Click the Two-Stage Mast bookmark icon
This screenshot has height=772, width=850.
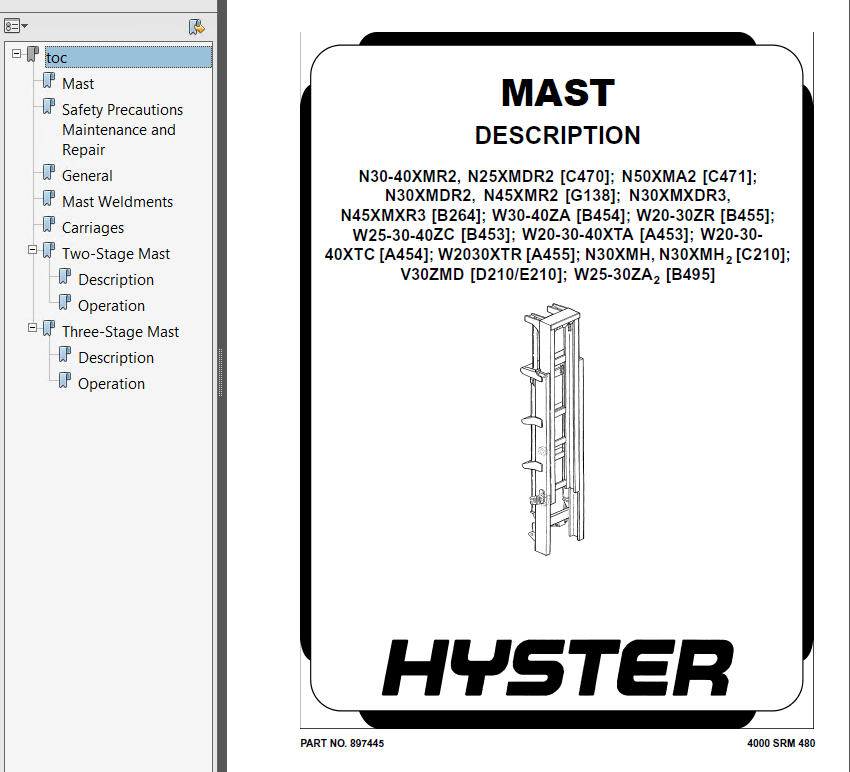[x=49, y=250]
